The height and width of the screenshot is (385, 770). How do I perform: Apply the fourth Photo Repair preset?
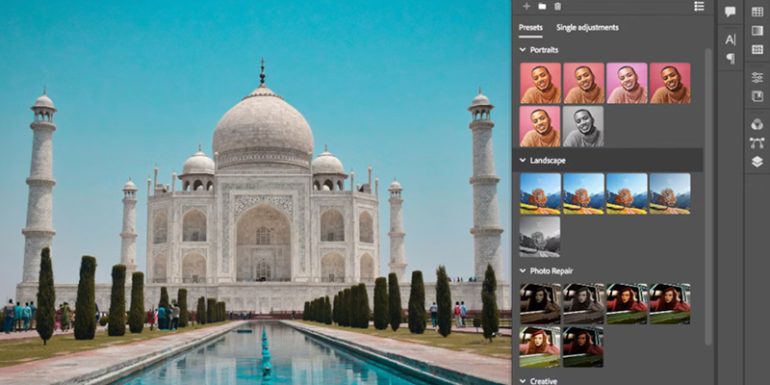click(670, 303)
